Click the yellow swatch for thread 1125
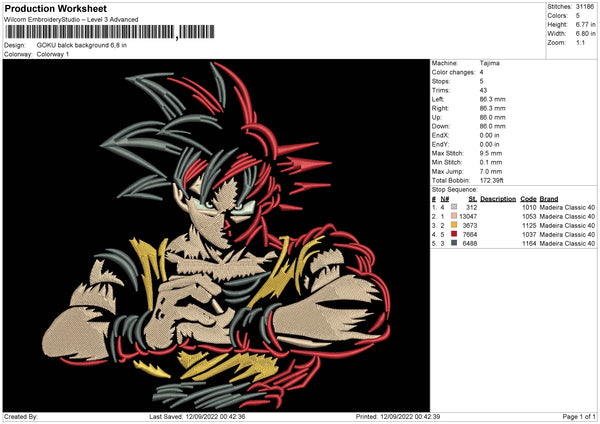 click(454, 225)
